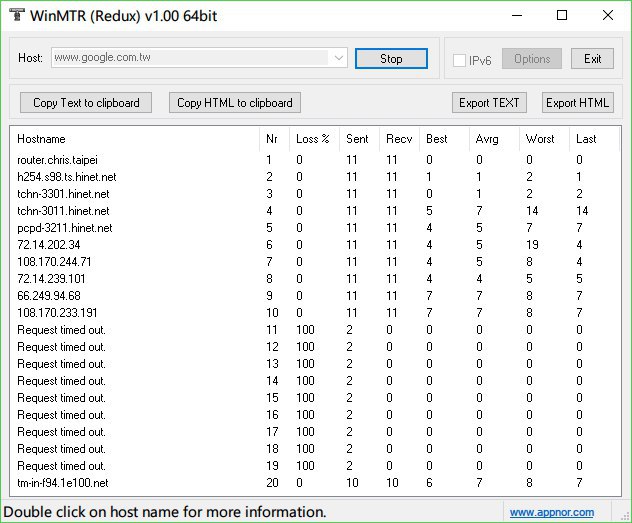
Task: Select the tm-in-f94.1e100.net row
Action: point(63,483)
